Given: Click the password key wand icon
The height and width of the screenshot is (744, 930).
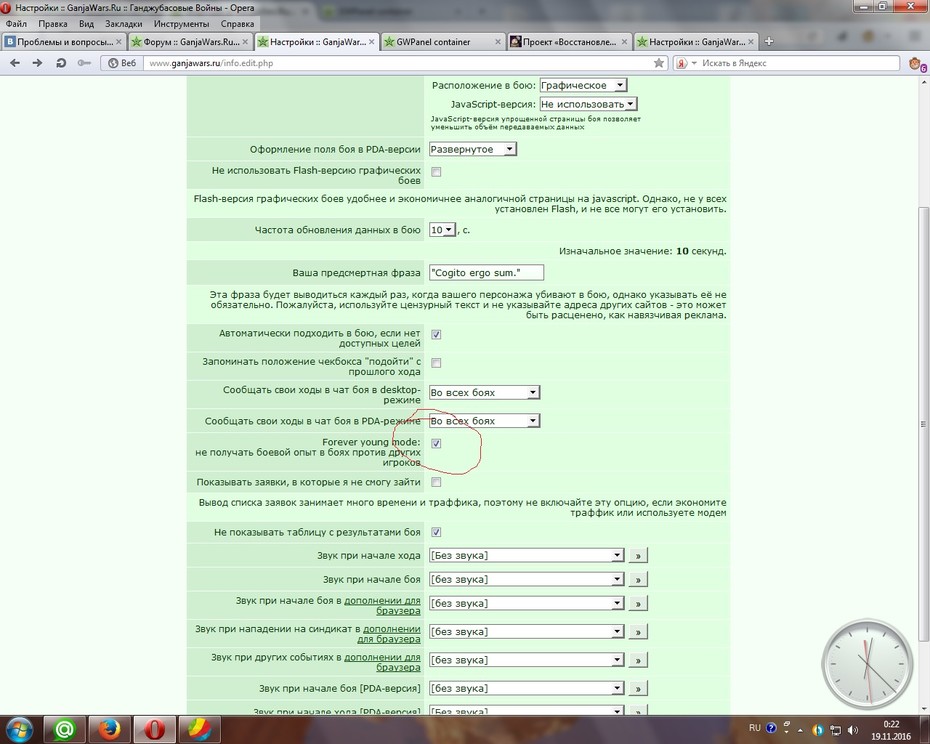Looking at the screenshot, I should coord(84,63).
